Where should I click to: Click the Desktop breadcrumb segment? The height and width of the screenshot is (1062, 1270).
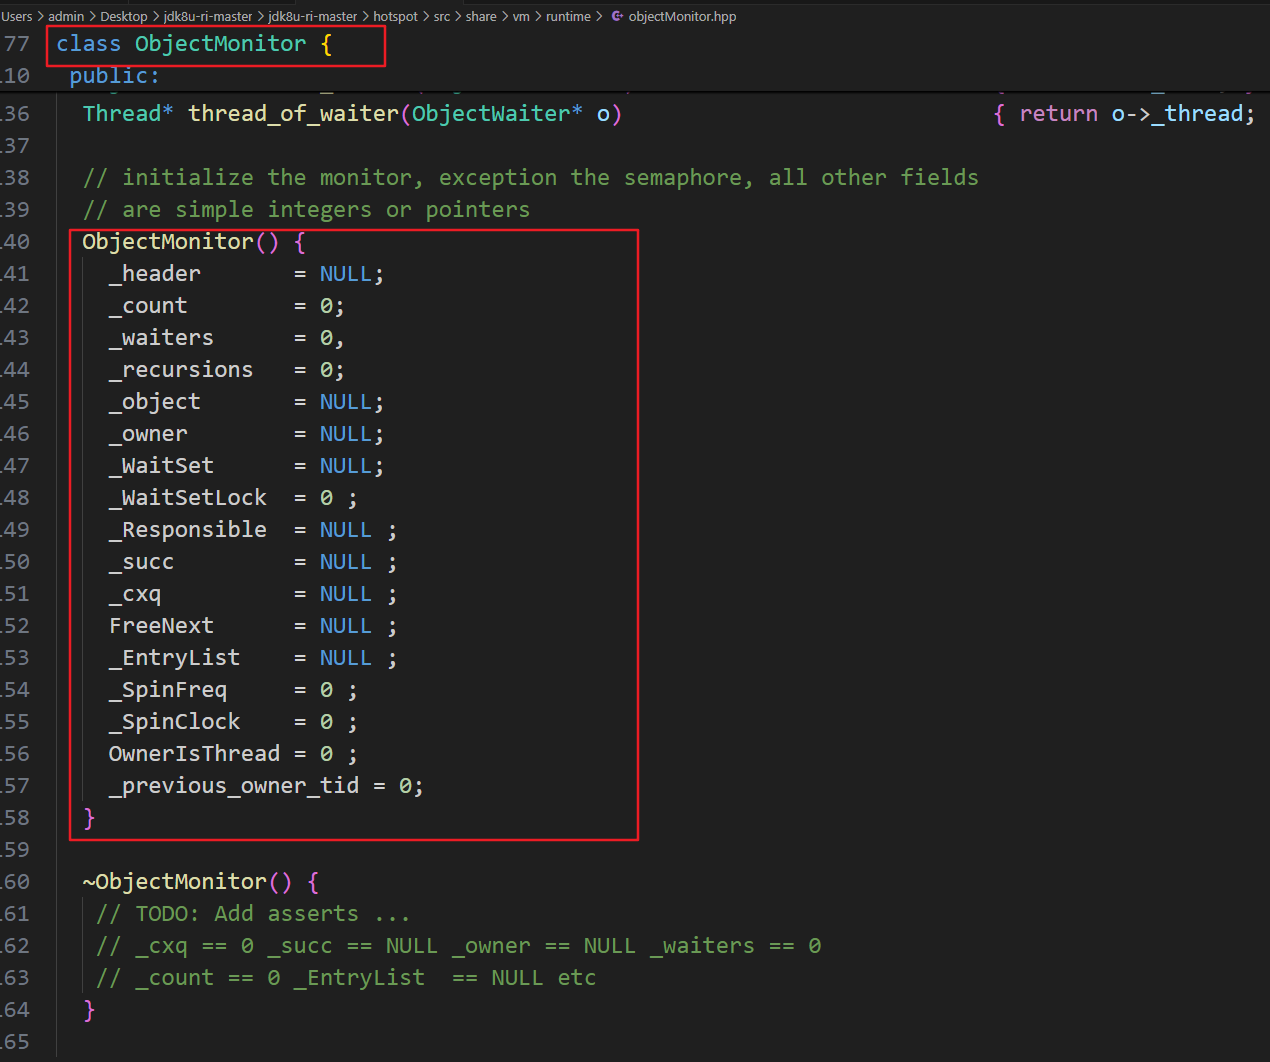pos(124,16)
